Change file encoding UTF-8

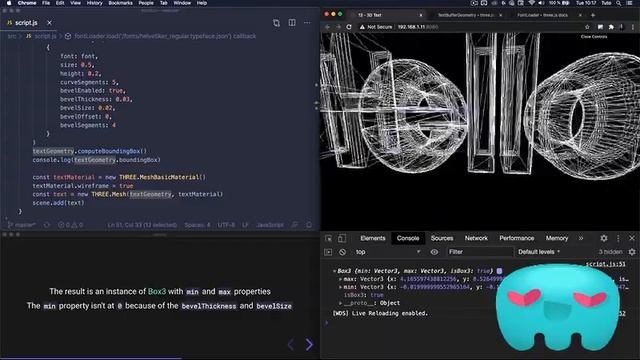(x=226, y=225)
